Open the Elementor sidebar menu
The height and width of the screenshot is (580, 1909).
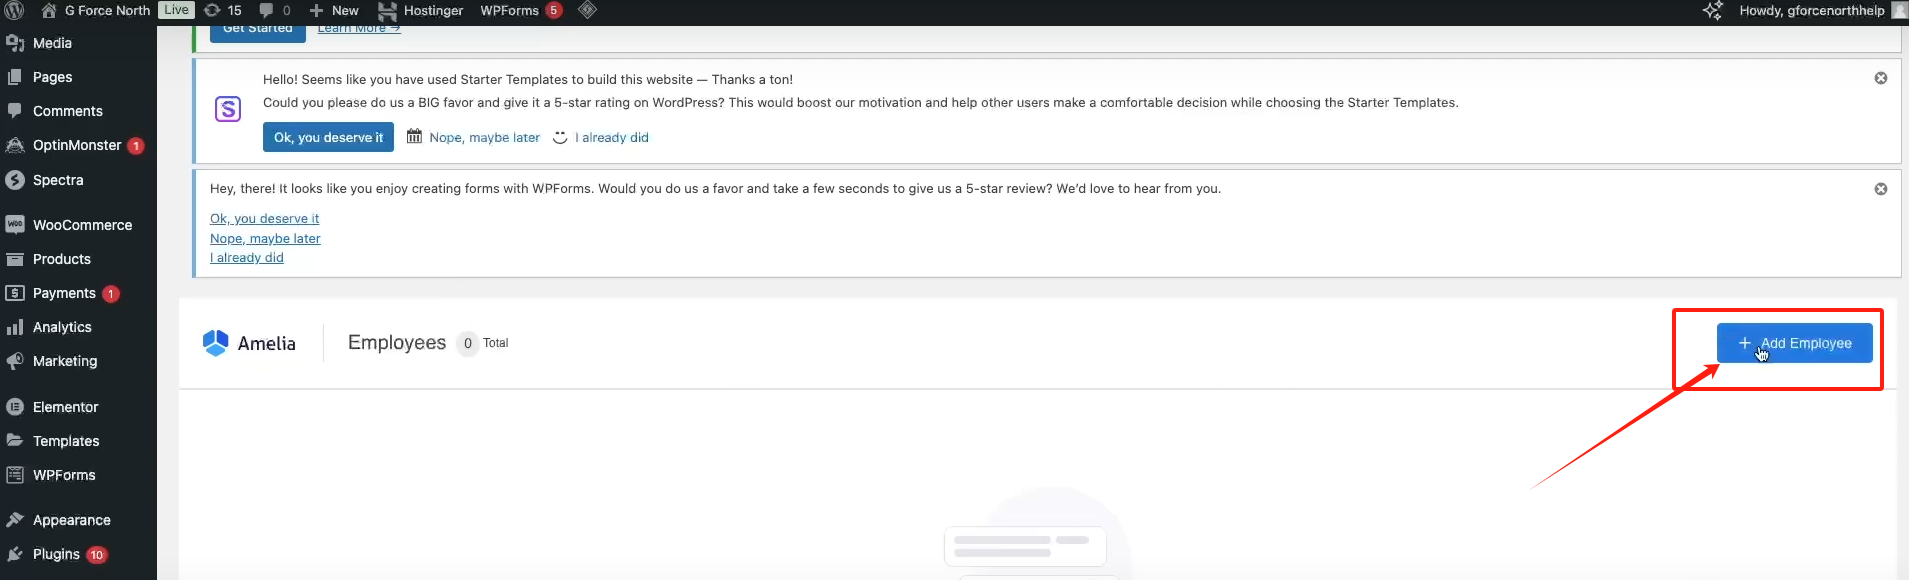click(x=65, y=407)
